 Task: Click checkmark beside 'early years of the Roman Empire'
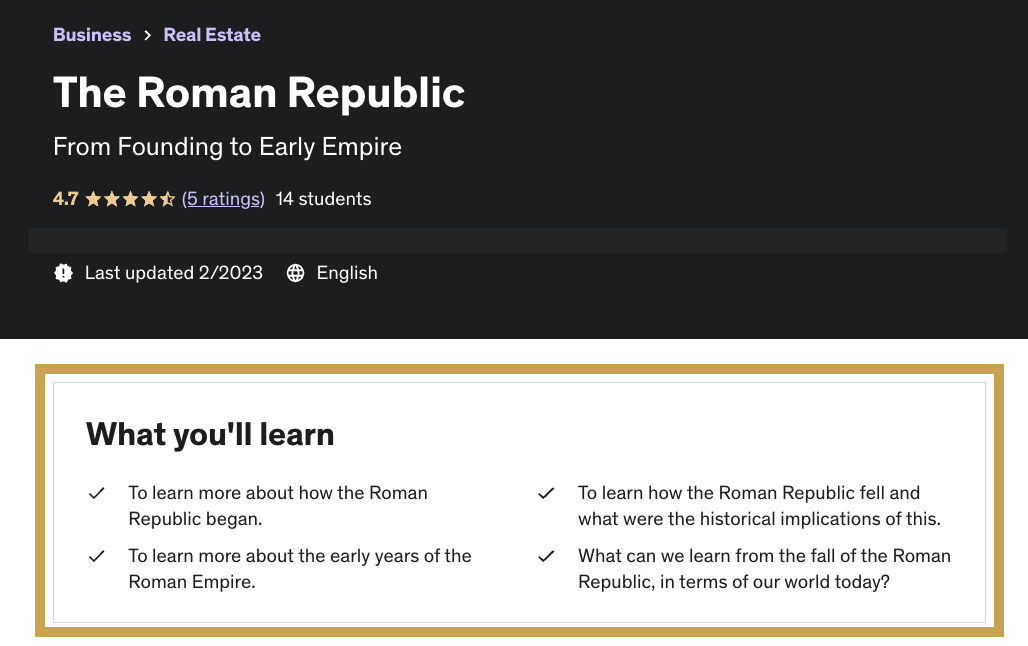pyautogui.click(x=97, y=556)
